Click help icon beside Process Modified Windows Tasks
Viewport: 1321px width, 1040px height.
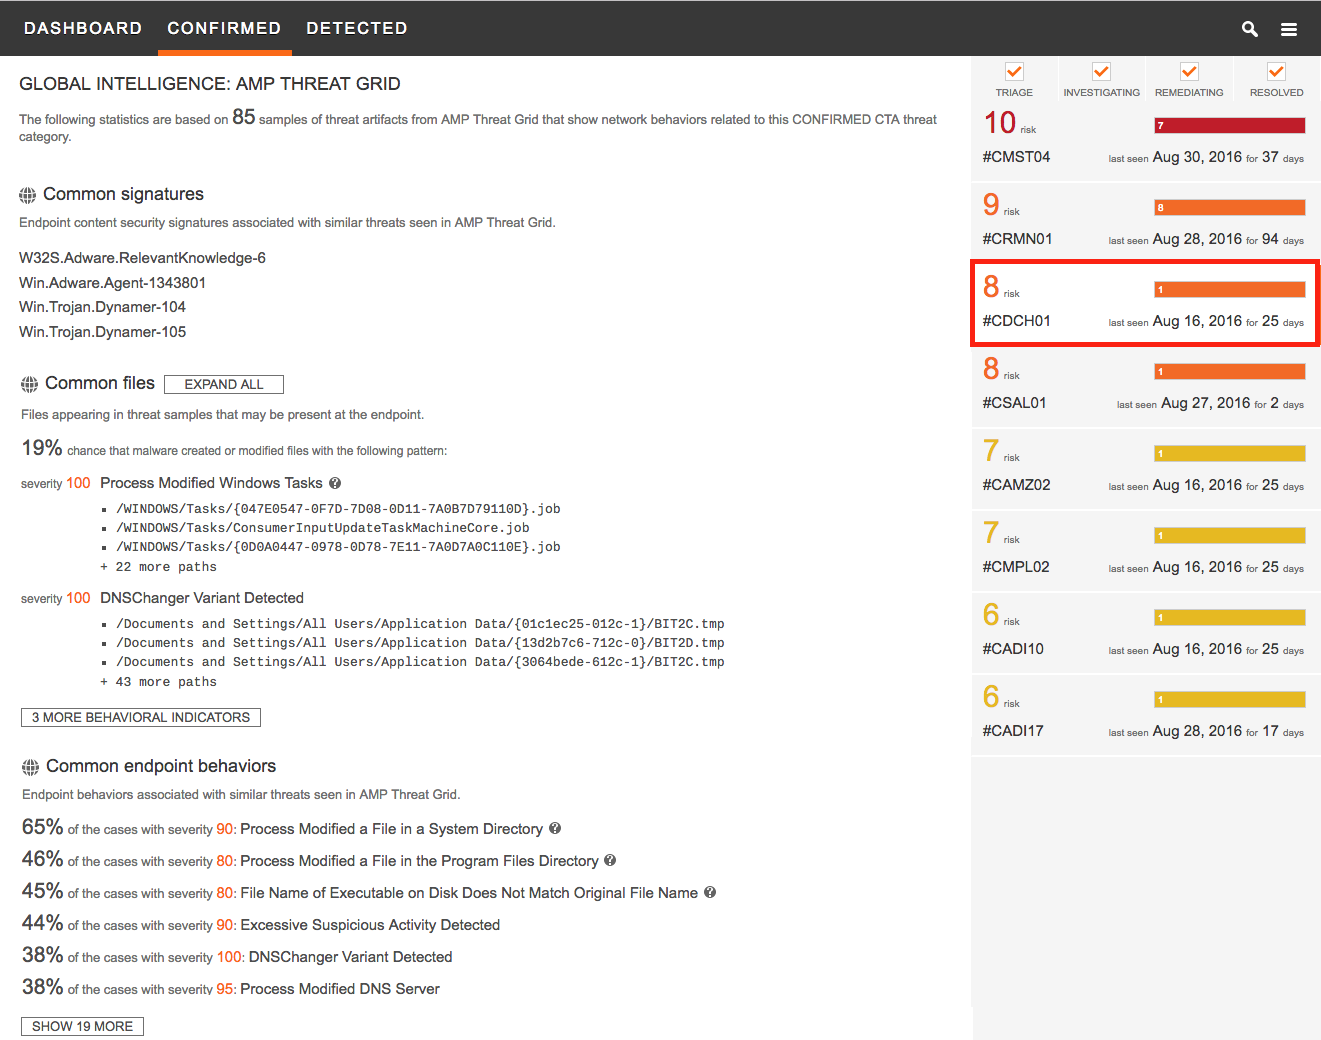tap(335, 483)
